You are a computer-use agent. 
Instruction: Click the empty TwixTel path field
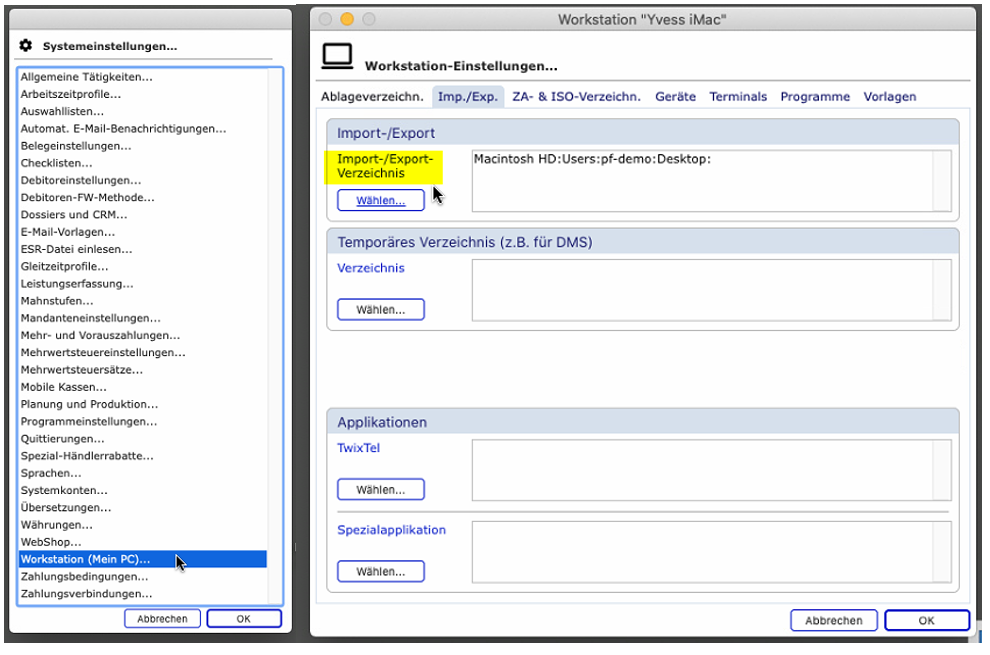pyautogui.click(x=700, y=470)
